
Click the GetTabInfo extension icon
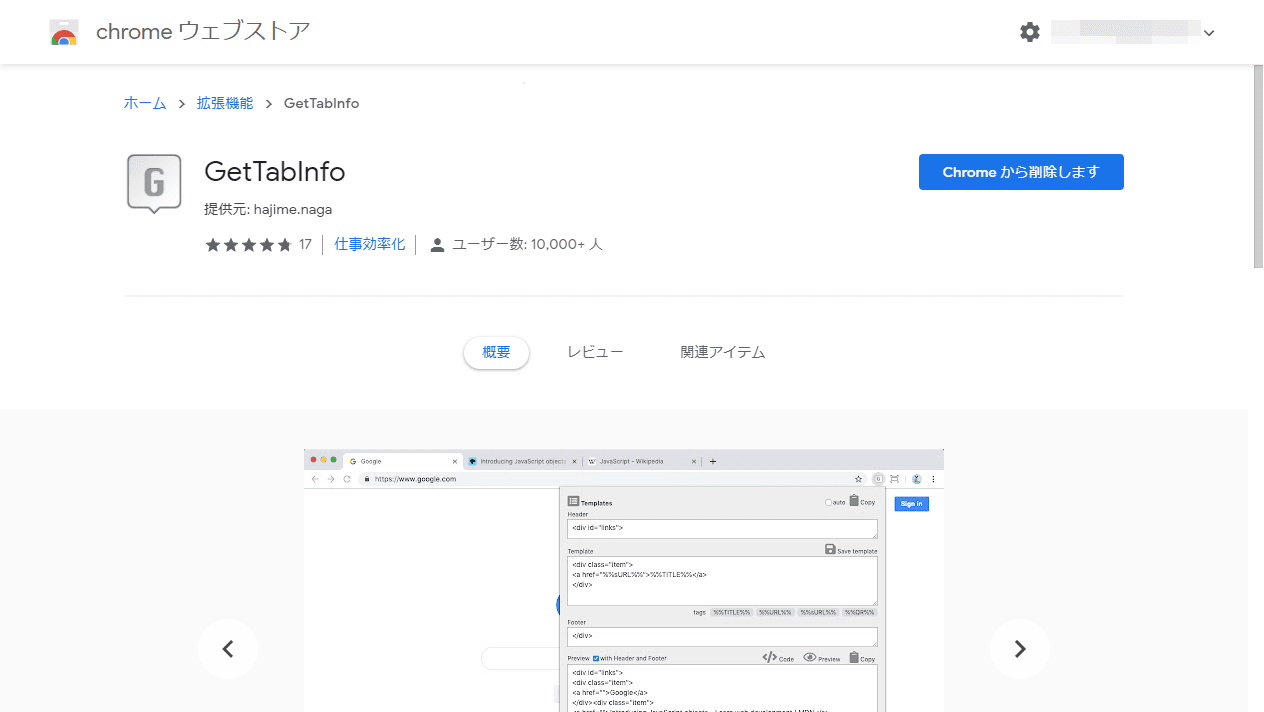click(x=154, y=184)
